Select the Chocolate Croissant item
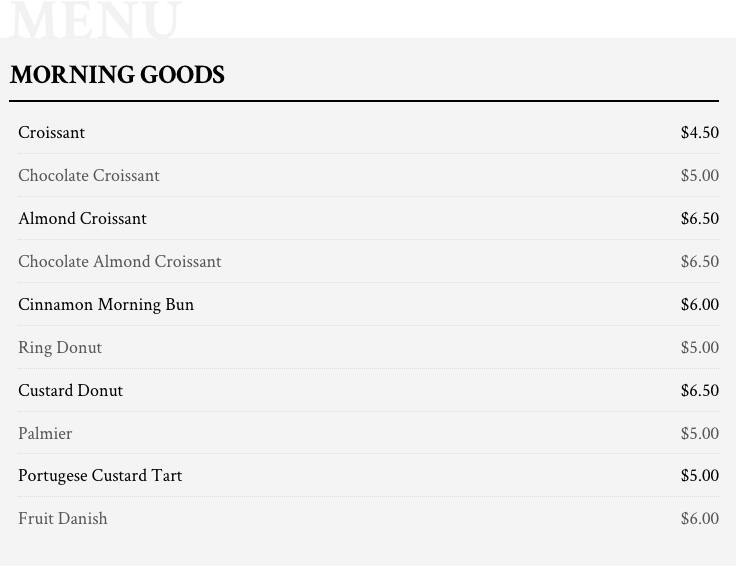 [x=89, y=176]
